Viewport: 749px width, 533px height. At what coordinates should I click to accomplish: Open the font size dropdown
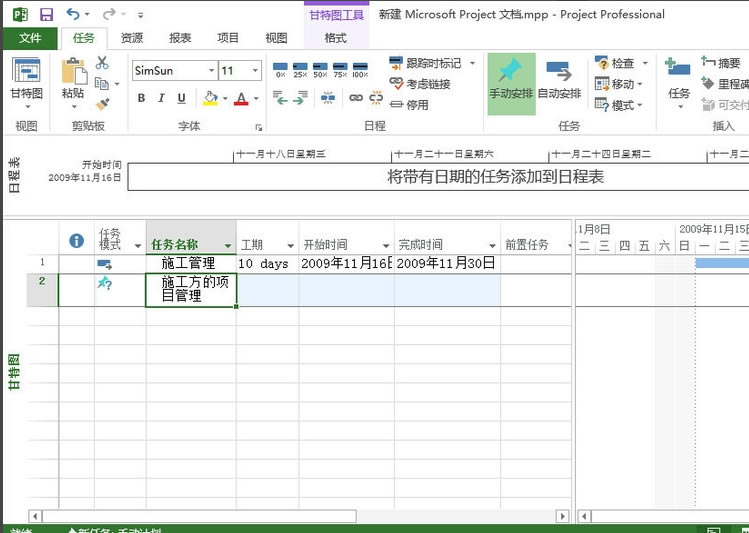pyautogui.click(x=256, y=71)
